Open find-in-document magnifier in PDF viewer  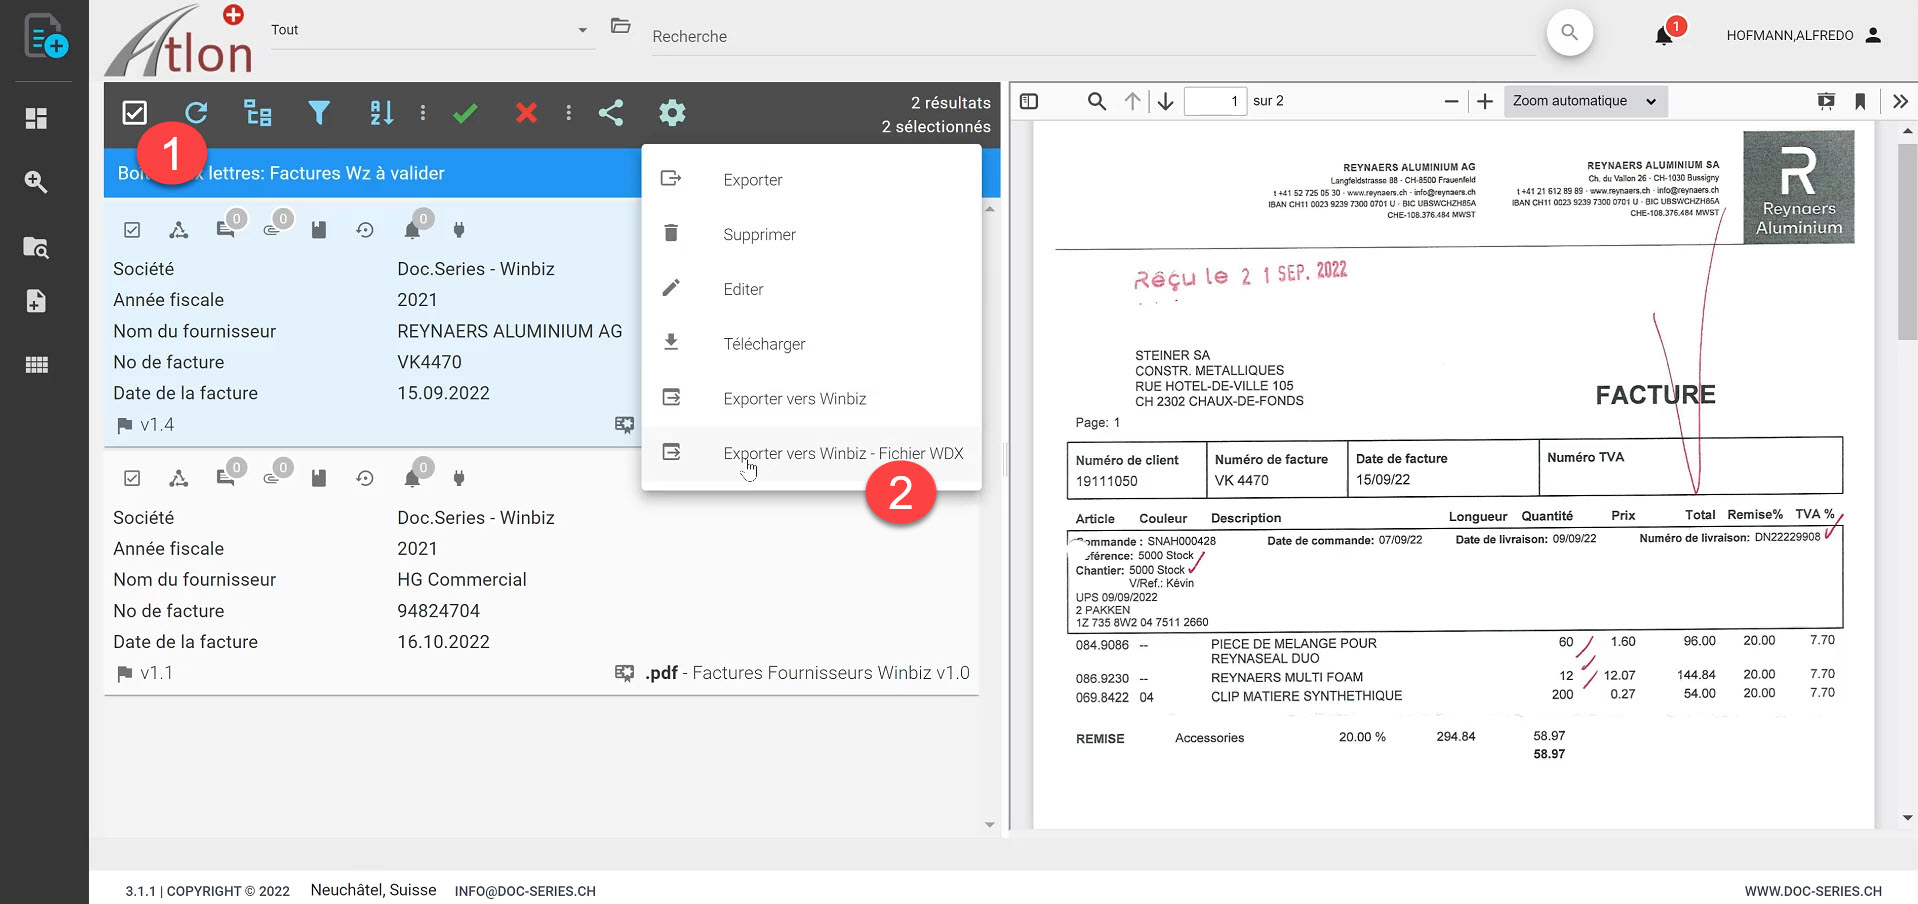click(x=1097, y=101)
